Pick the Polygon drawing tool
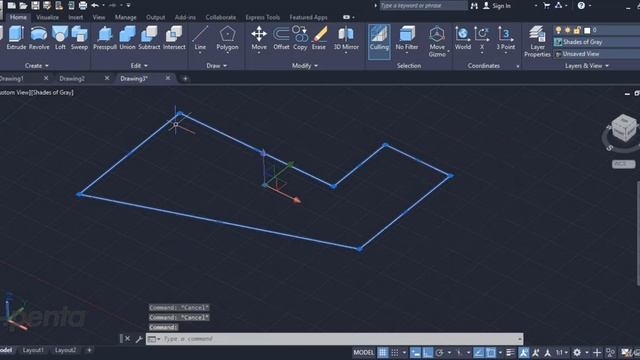 (x=227, y=39)
